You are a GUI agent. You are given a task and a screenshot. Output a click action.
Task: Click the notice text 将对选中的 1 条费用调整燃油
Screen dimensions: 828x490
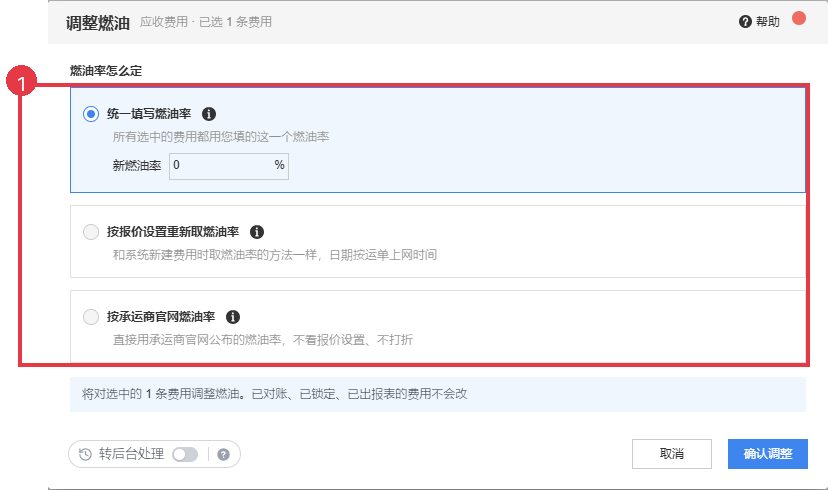click(161, 394)
